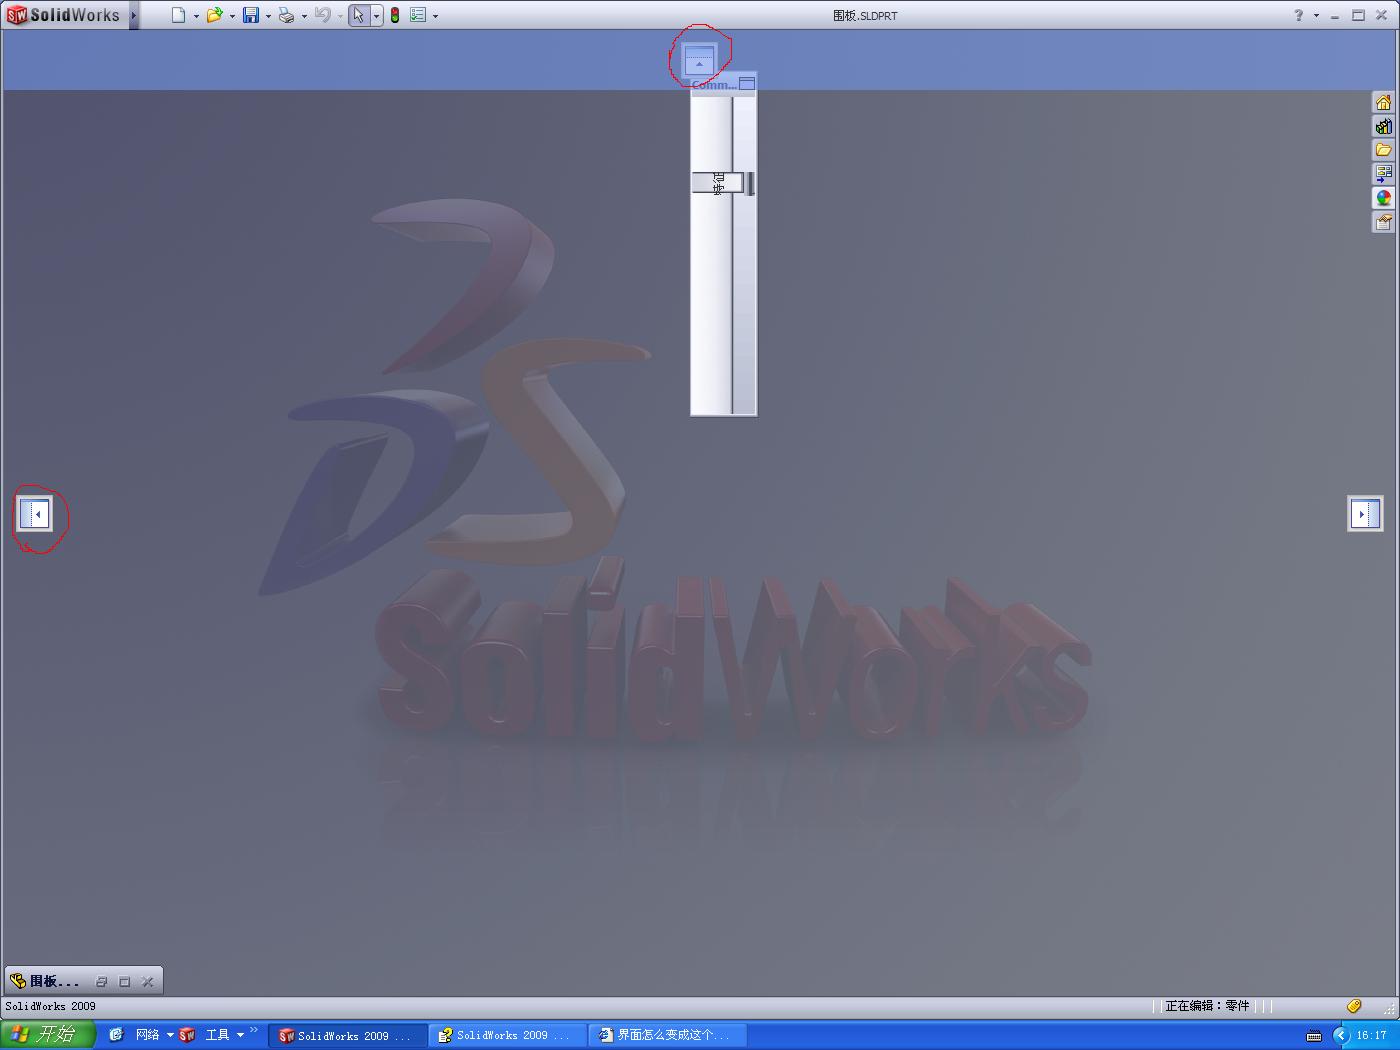Open the Print dropdown arrow
This screenshot has width=1400, height=1050.
point(304,16)
